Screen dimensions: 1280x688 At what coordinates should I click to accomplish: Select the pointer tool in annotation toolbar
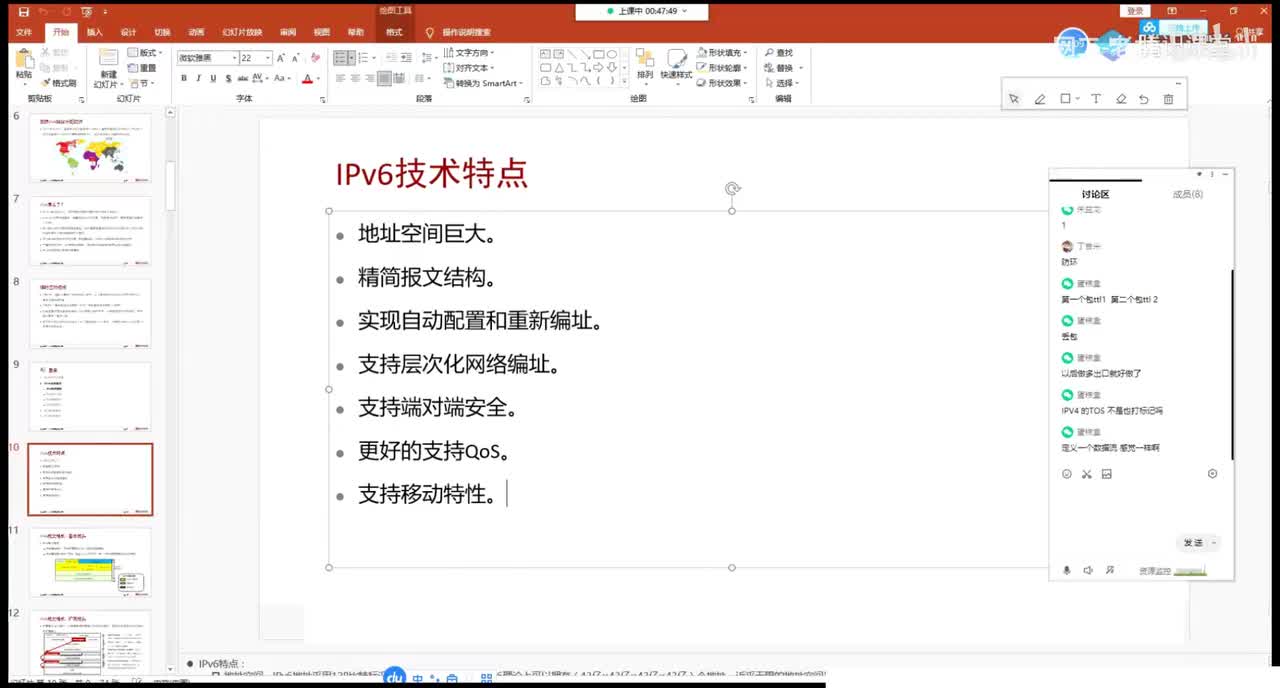point(1014,99)
